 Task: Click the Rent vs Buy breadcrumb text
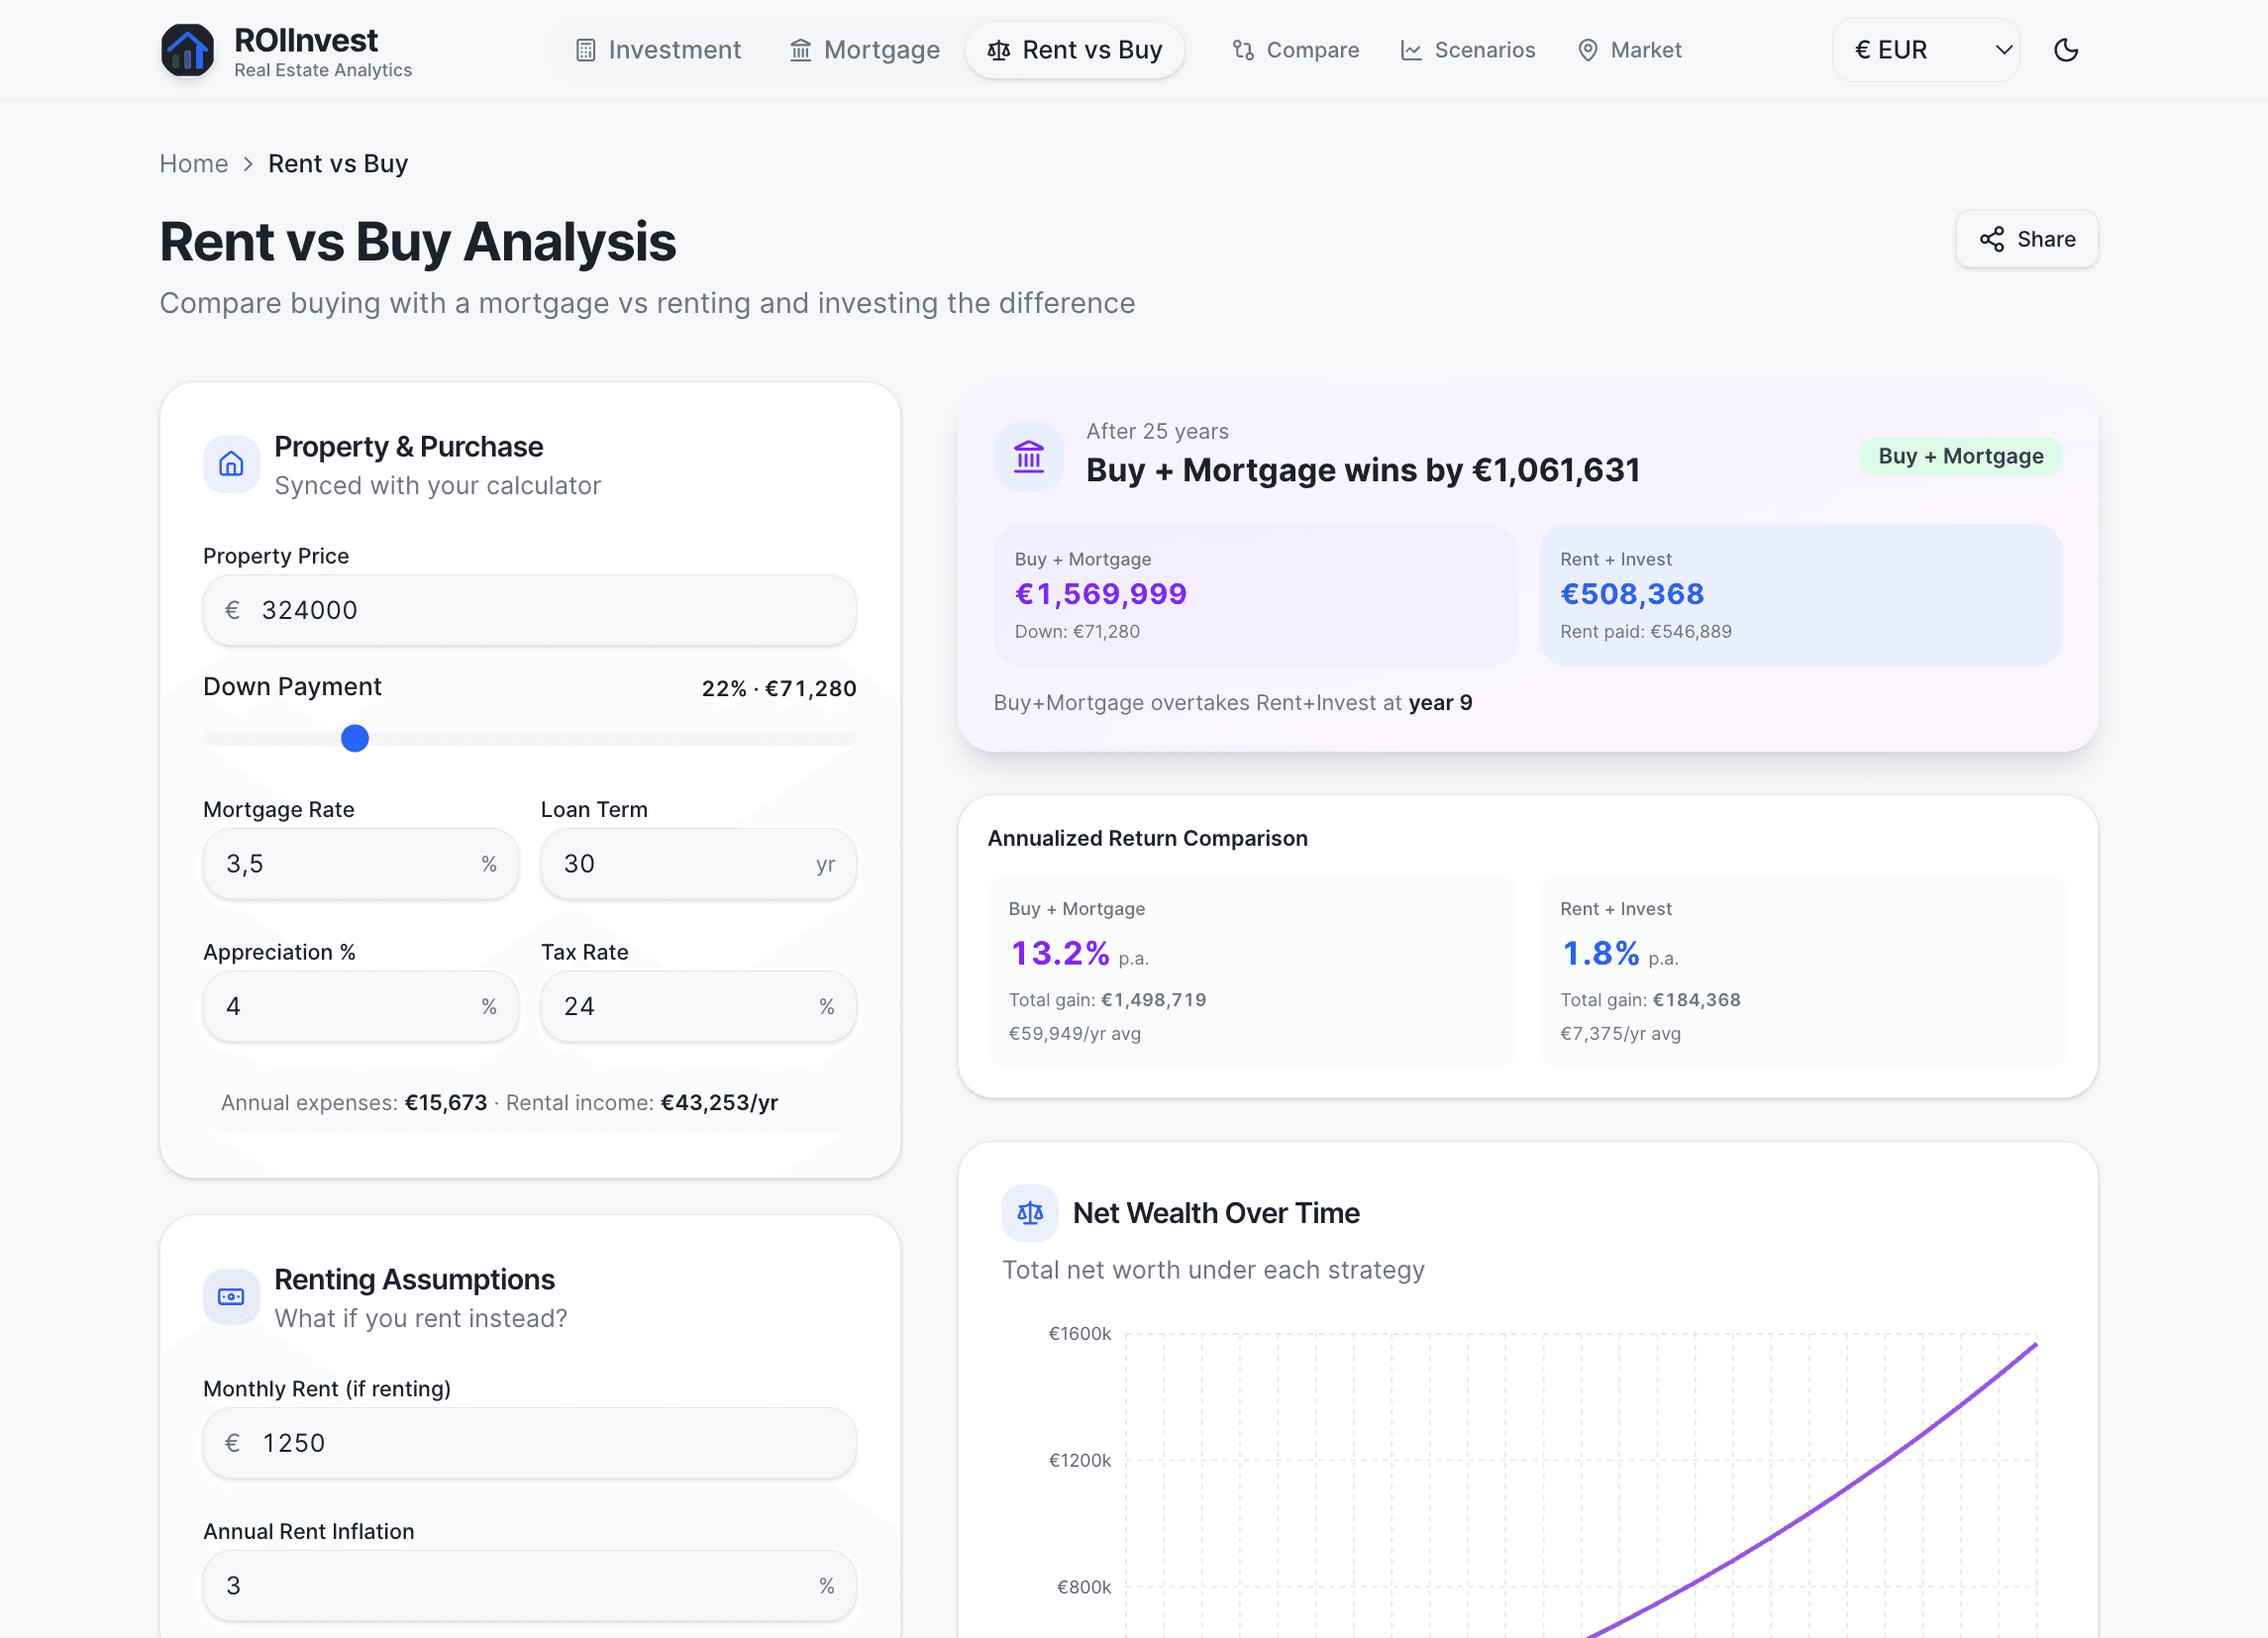coord(338,163)
